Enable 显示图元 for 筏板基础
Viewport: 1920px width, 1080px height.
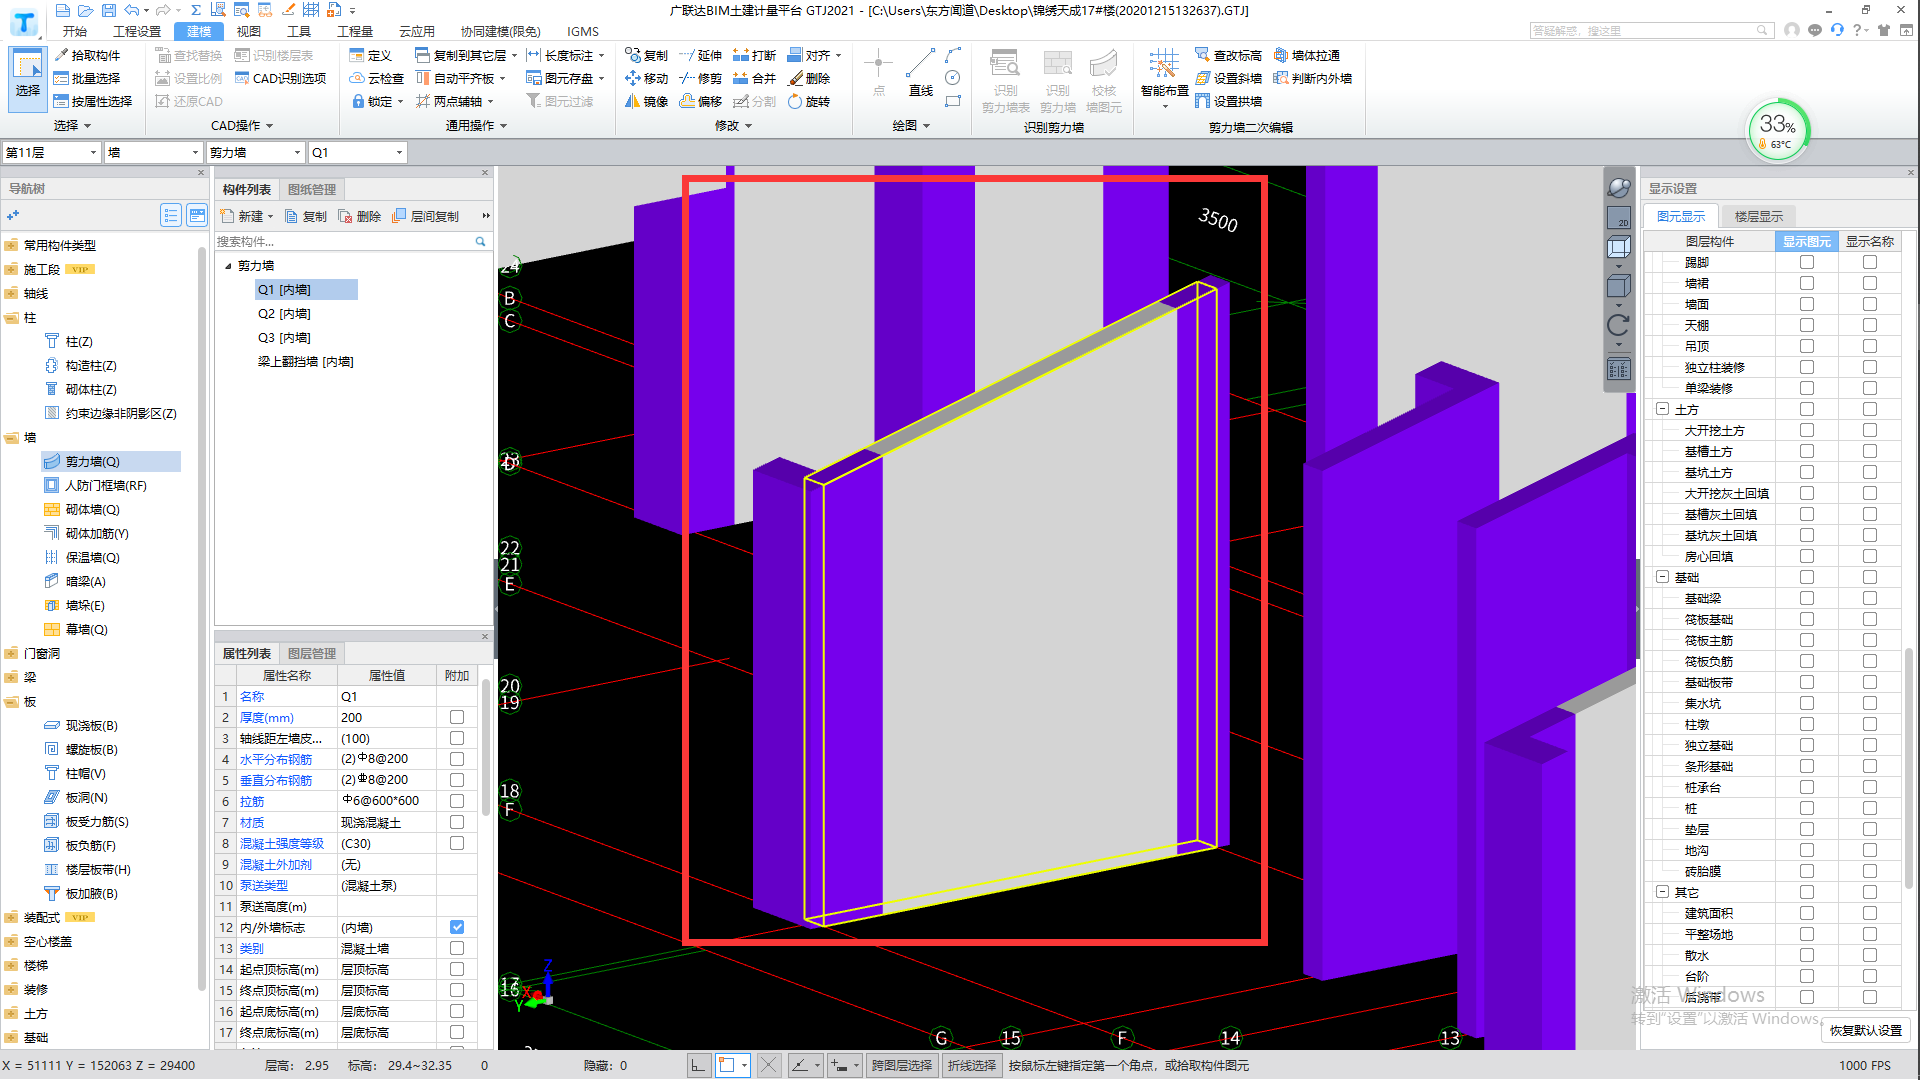click(x=1806, y=619)
